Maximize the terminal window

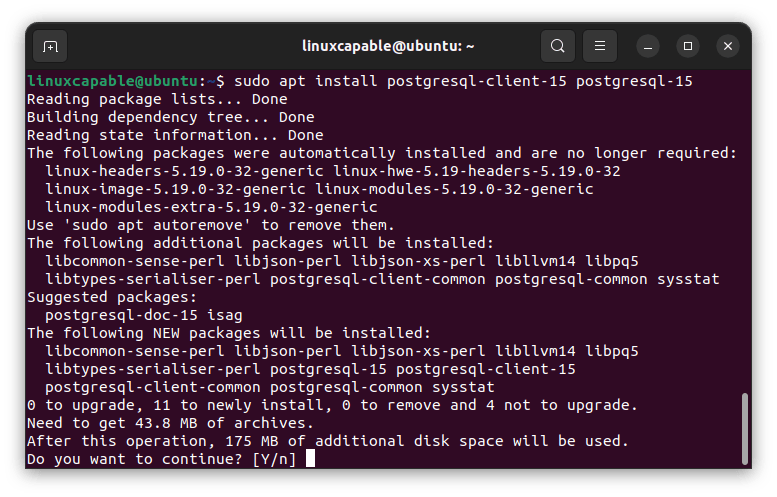click(x=688, y=47)
